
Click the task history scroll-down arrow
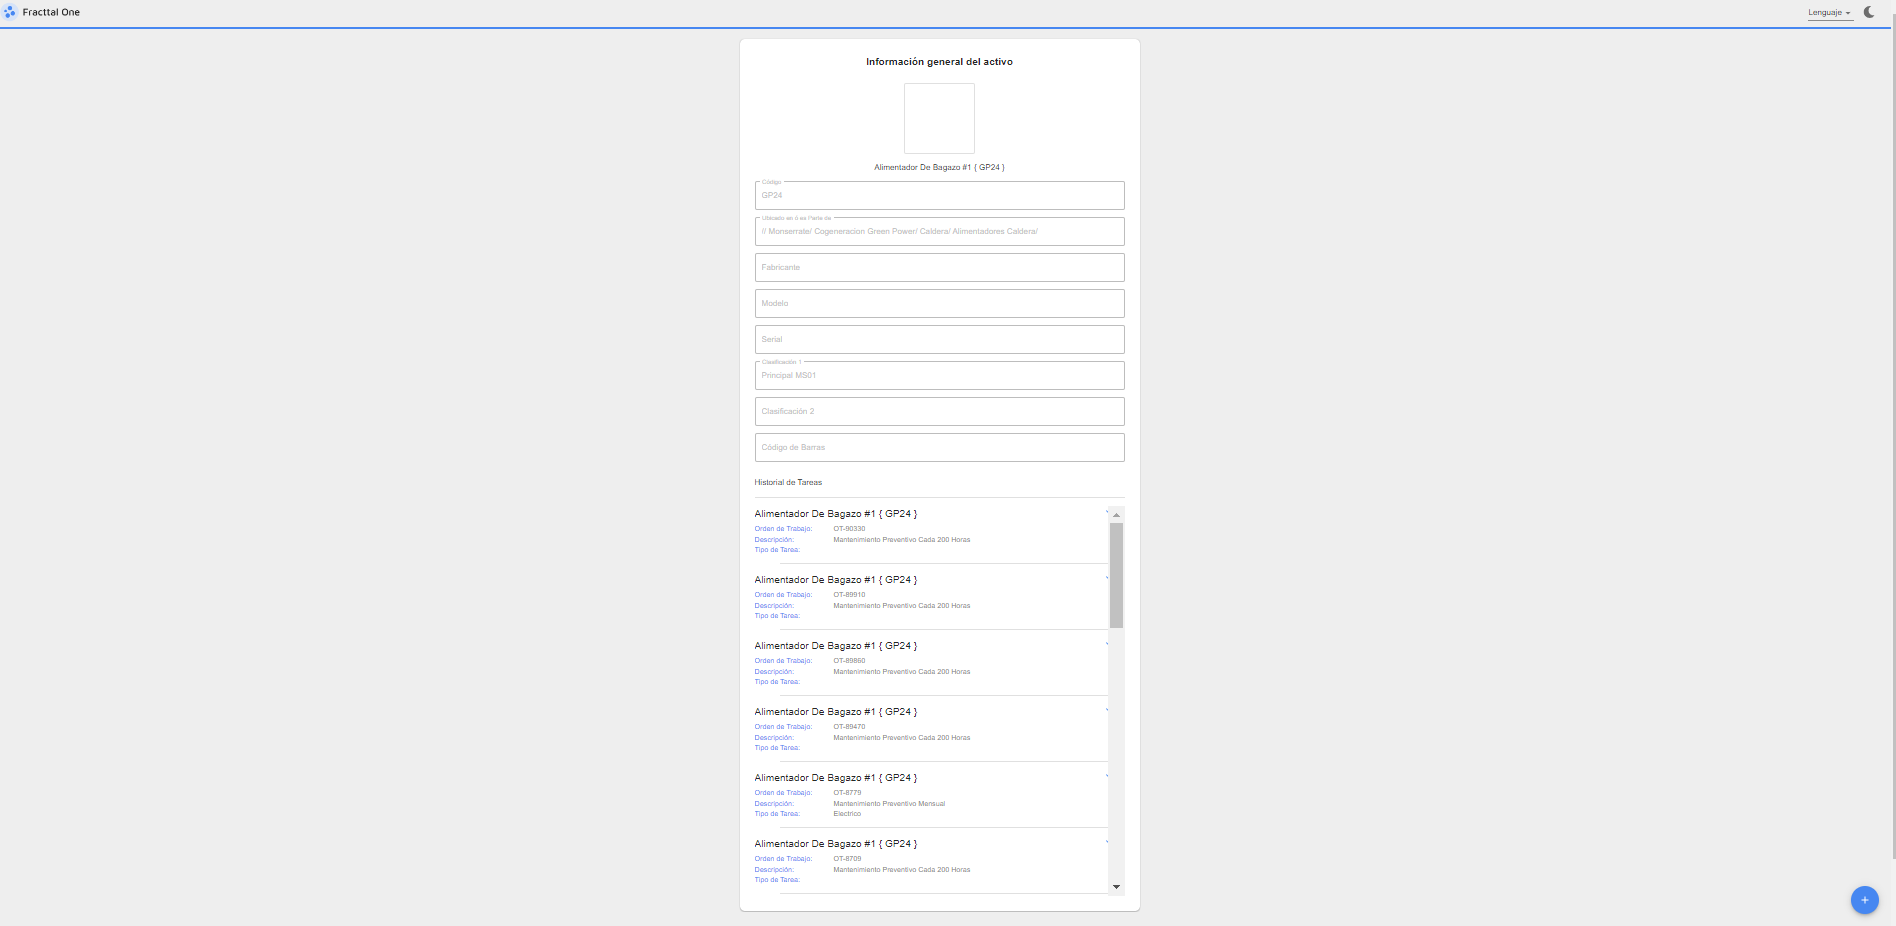tap(1116, 887)
